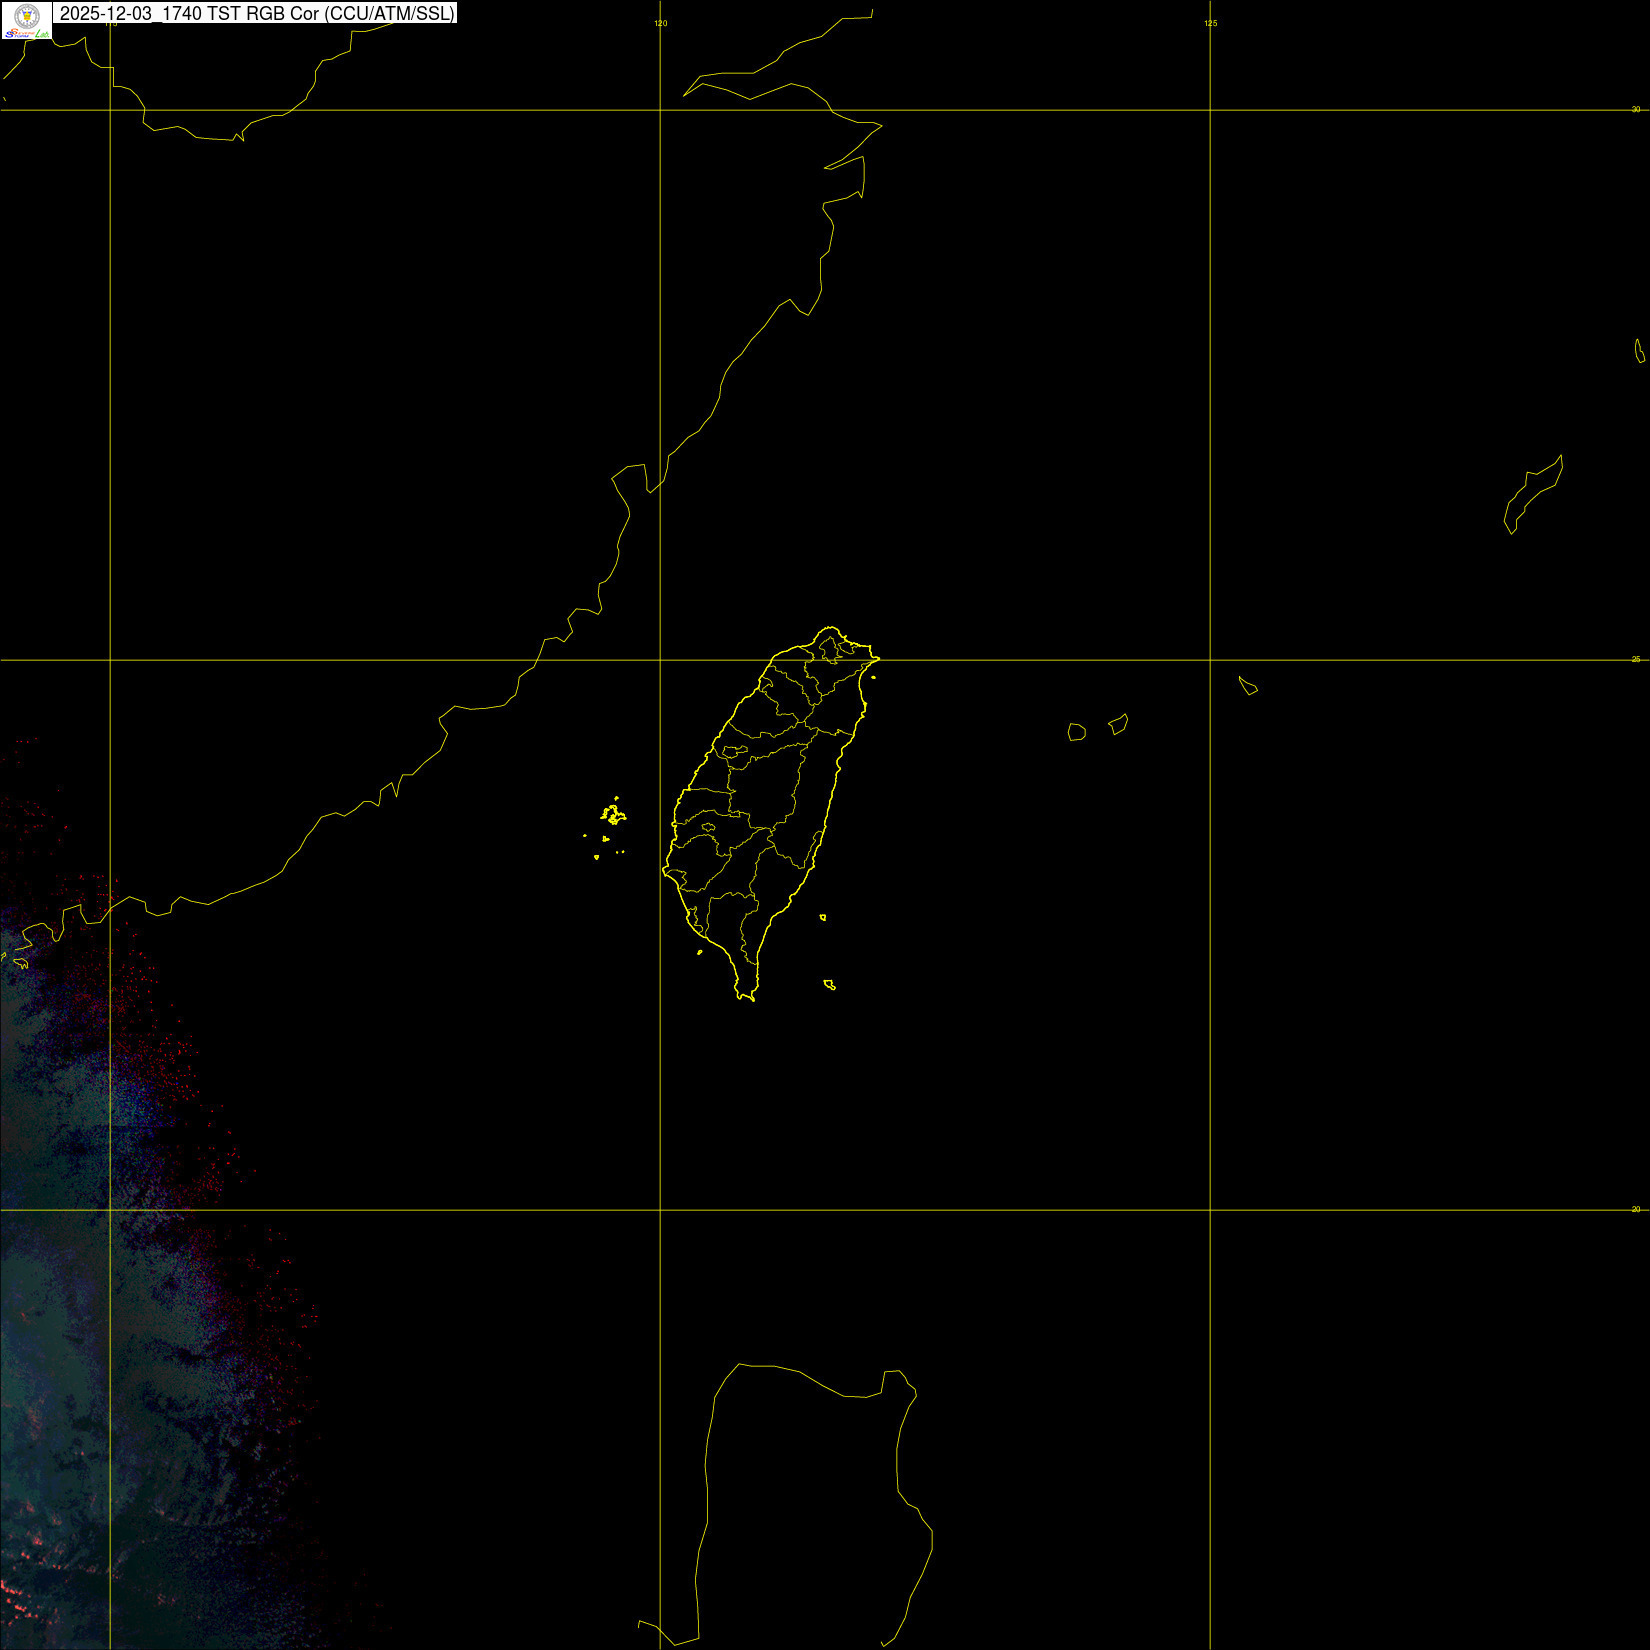
Task: Click the southern tip of Taiwan
Action: pos(746,996)
